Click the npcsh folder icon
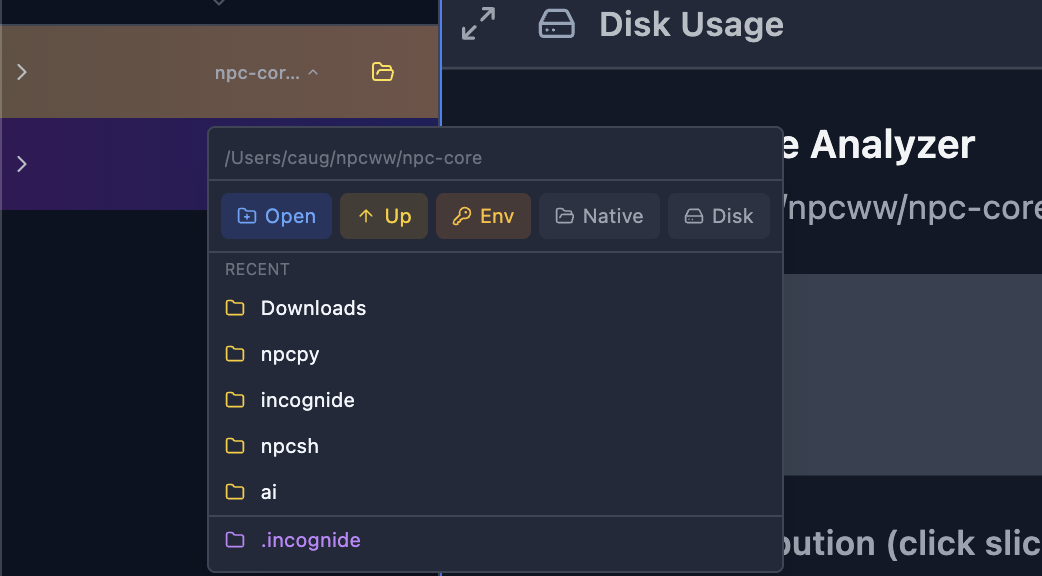Viewport: 1042px width, 576px height. click(235, 446)
